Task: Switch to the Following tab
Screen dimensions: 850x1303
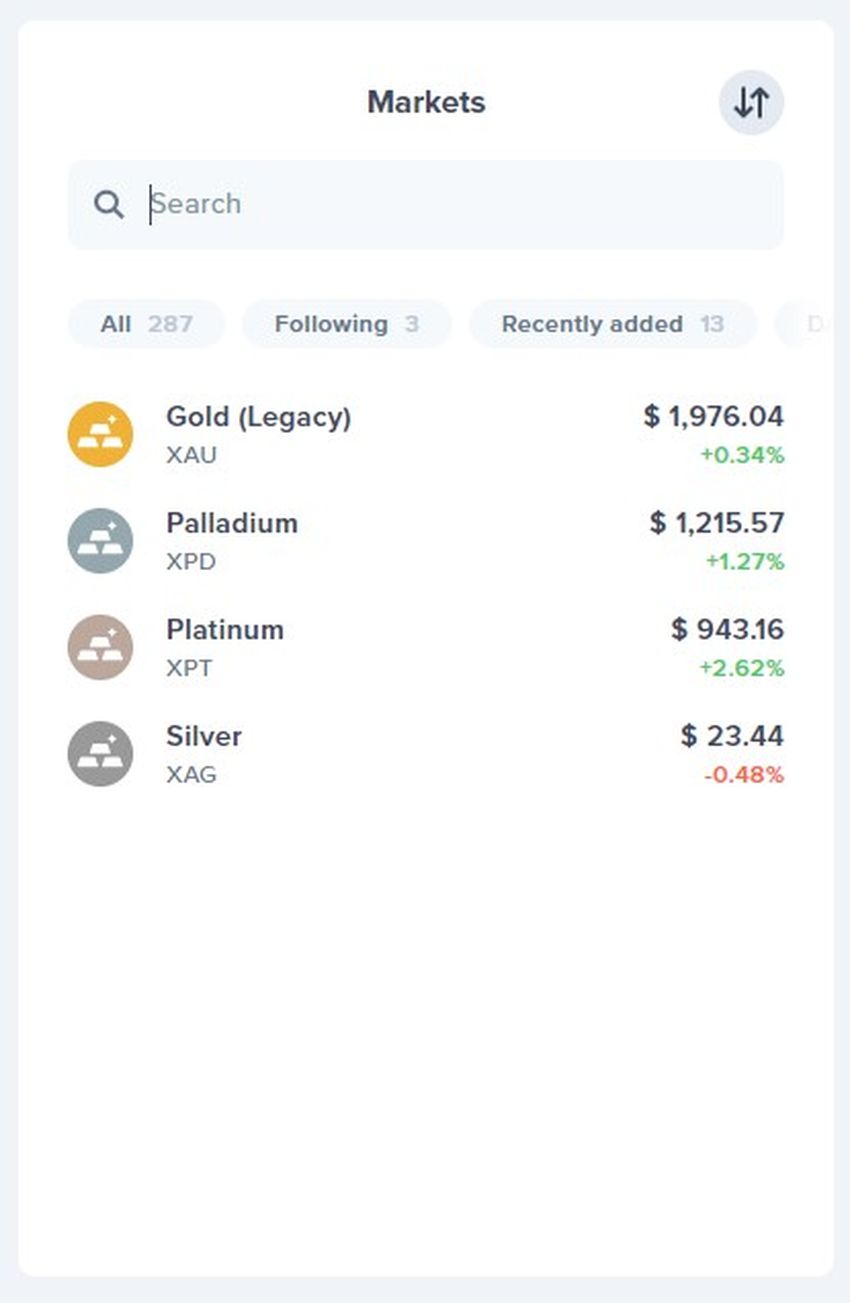Action: click(x=347, y=324)
